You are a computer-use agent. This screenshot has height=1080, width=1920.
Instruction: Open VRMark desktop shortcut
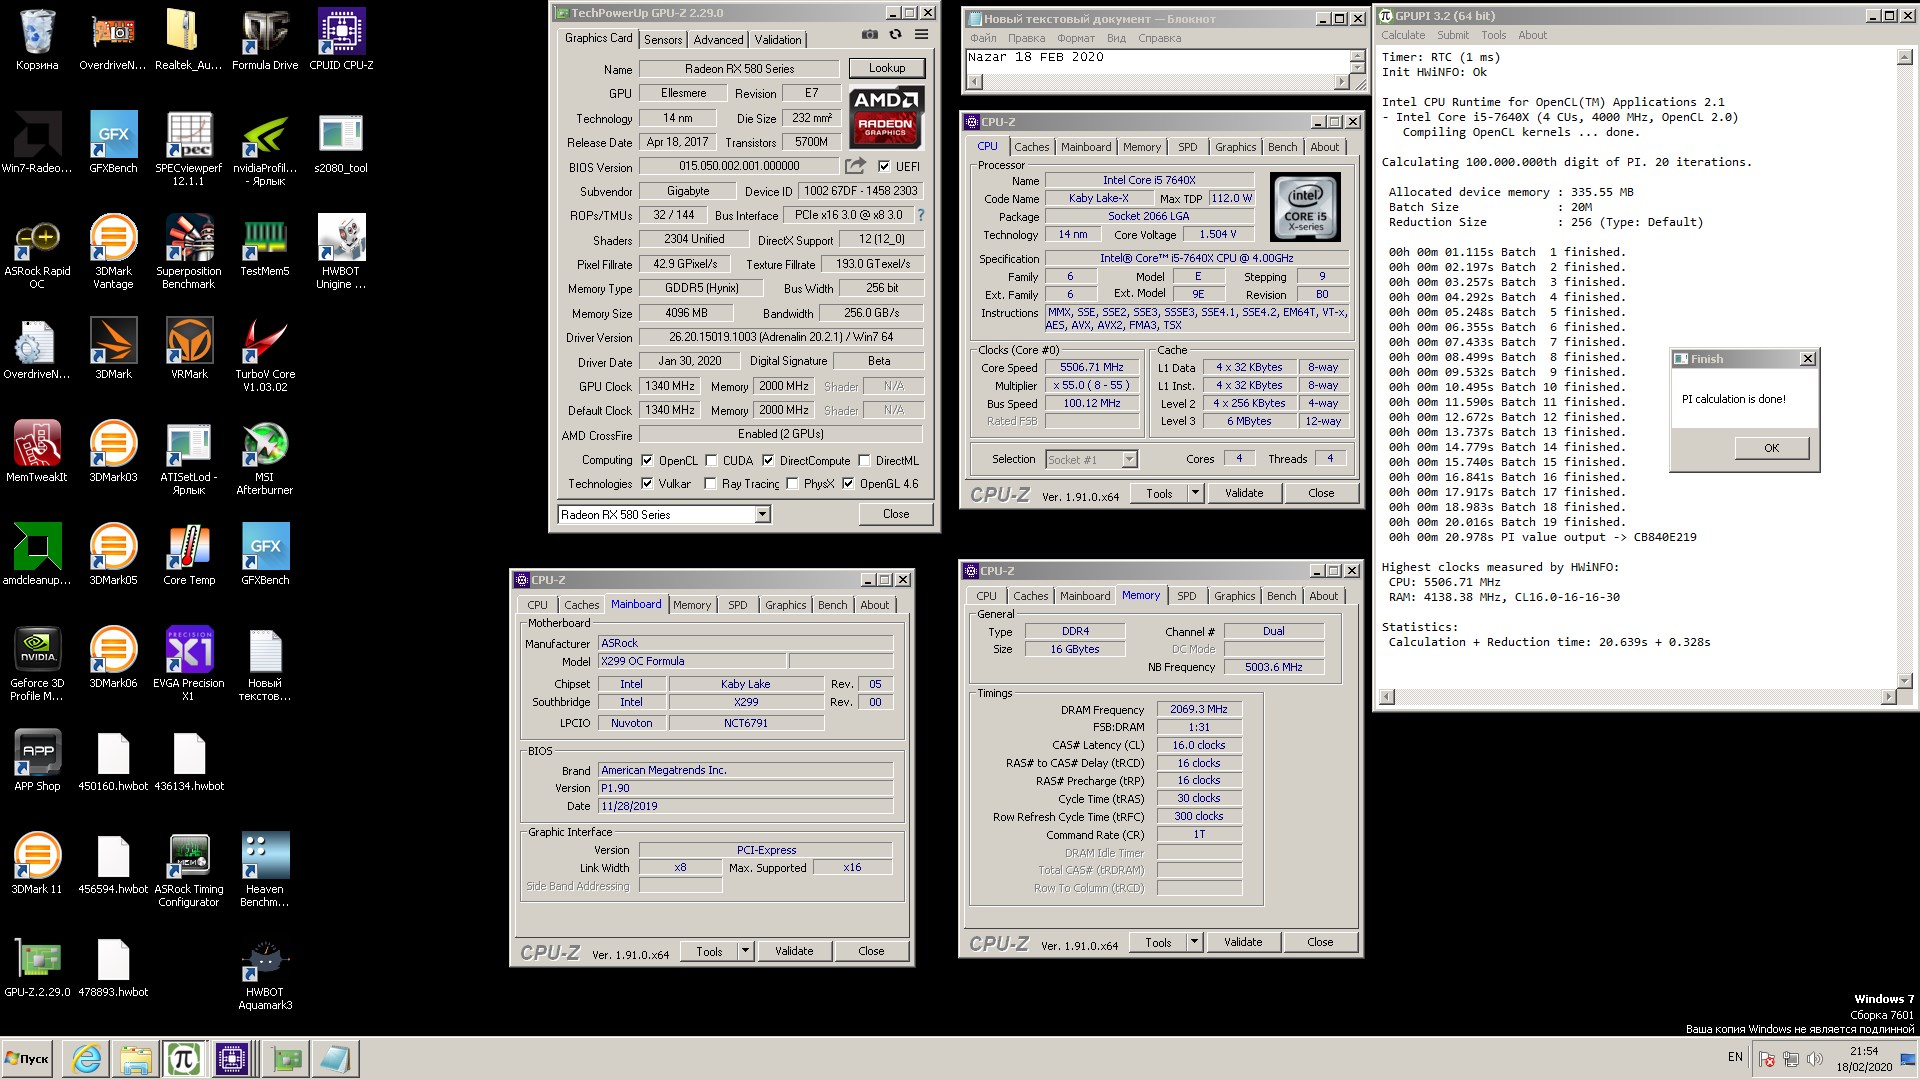(189, 349)
